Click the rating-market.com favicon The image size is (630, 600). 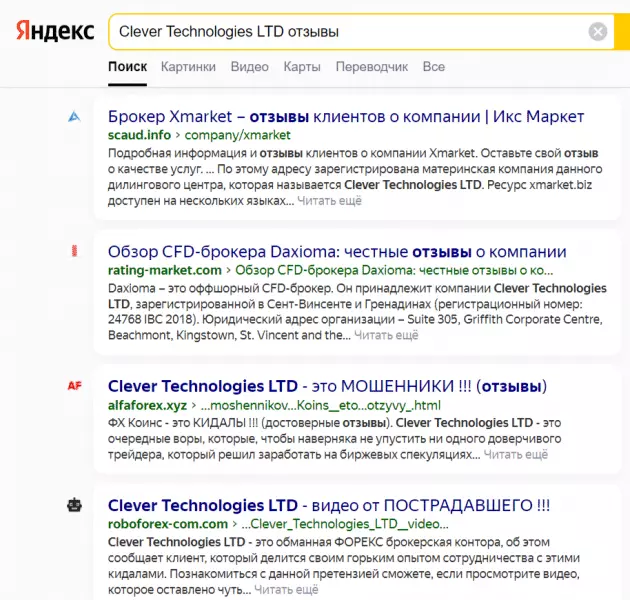[74, 251]
